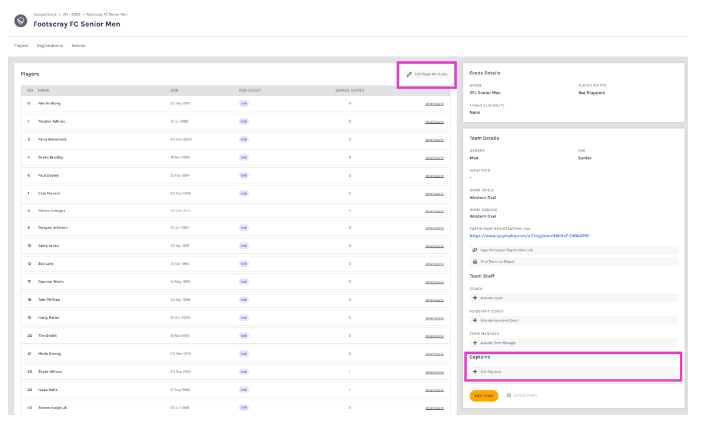Image resolution: width=725 pixels, height=427 pixels.
Task: Switch to the Registrations tab
Action: (50, 46)
